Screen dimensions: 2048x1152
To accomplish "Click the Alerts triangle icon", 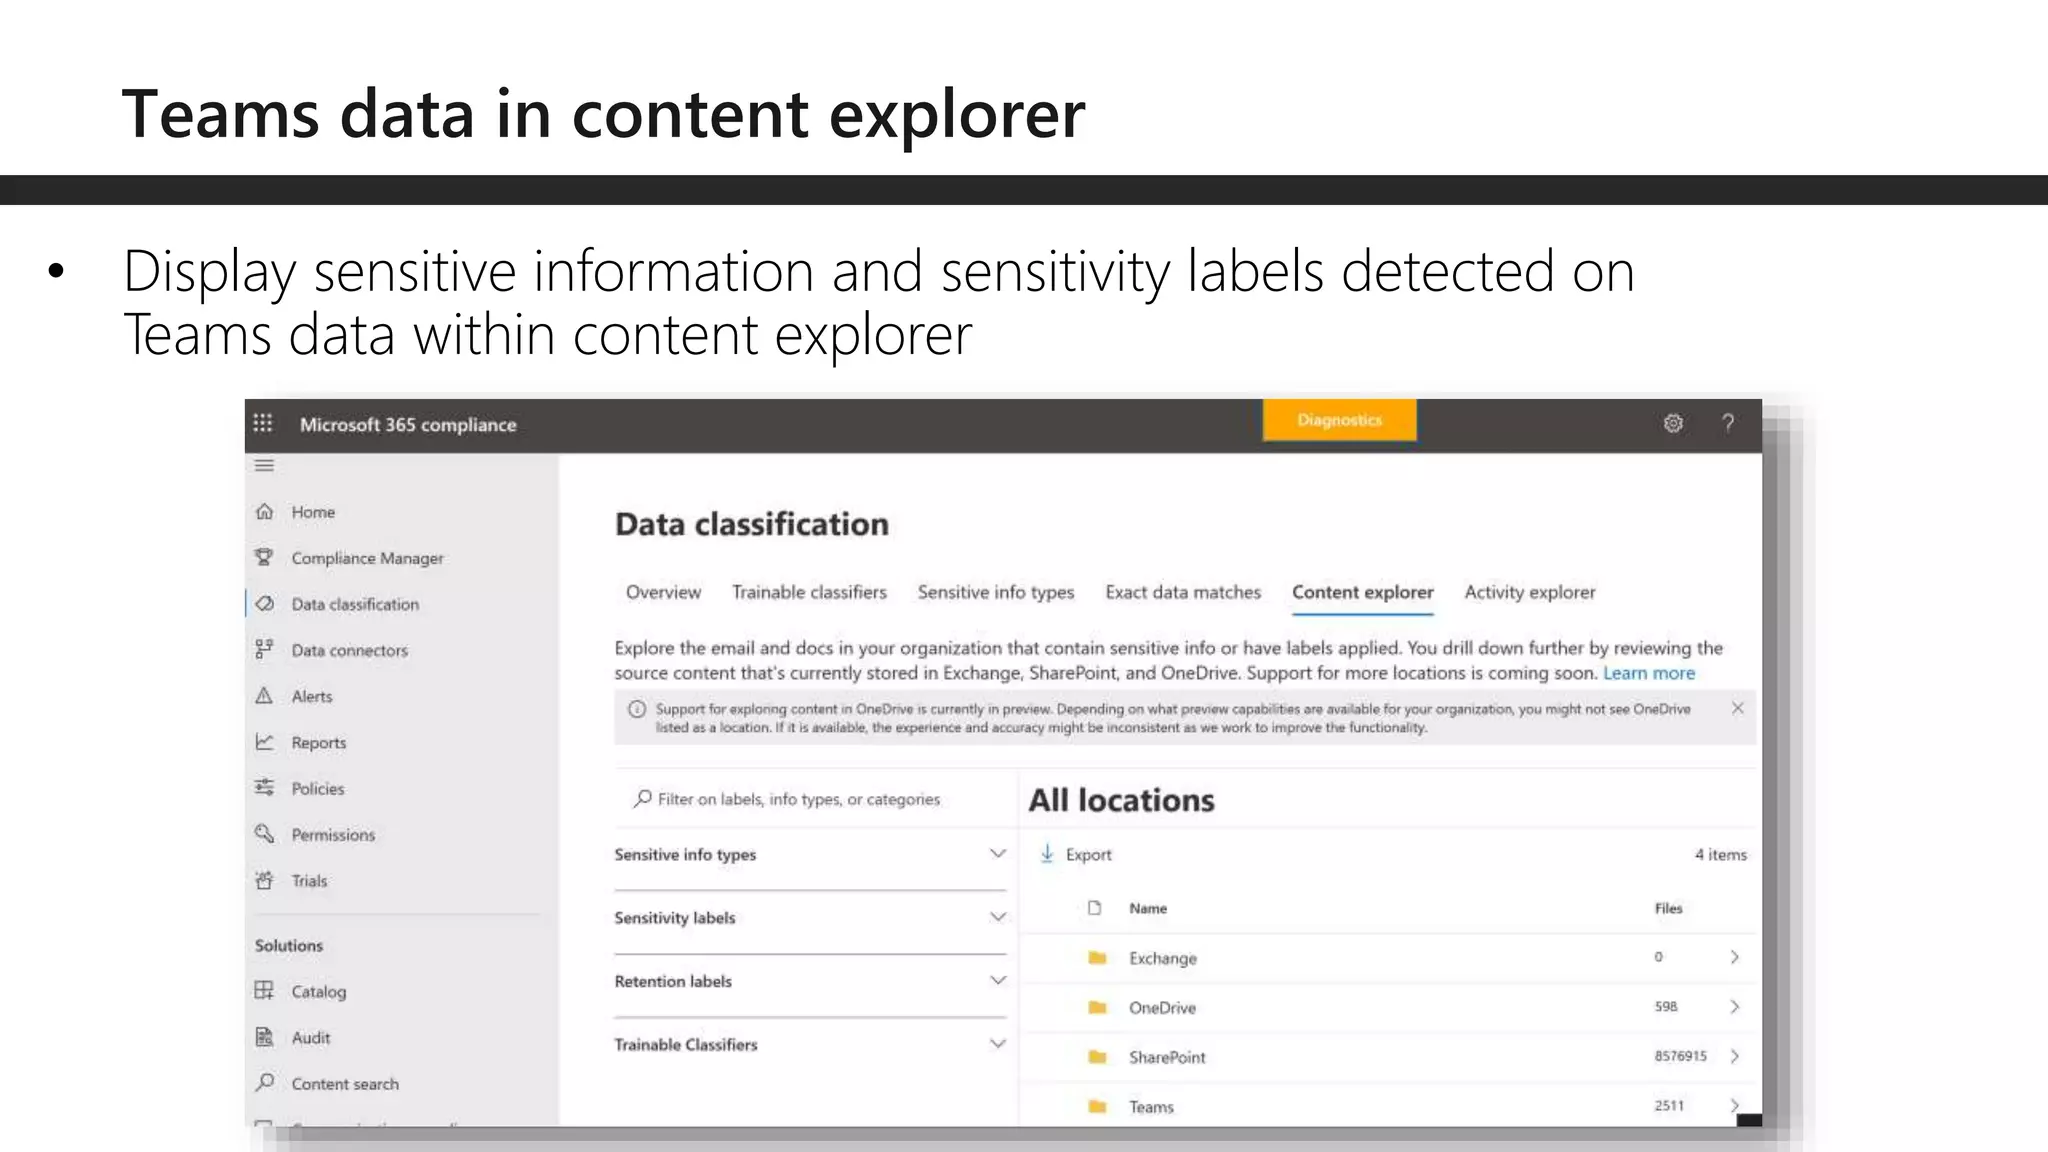I will coord(264,696).
